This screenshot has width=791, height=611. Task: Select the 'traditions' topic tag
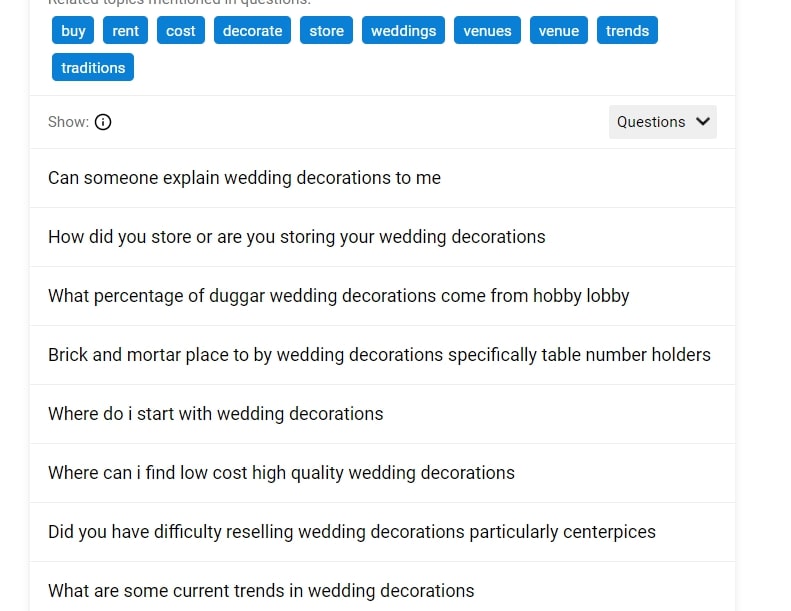coord(93,67)
